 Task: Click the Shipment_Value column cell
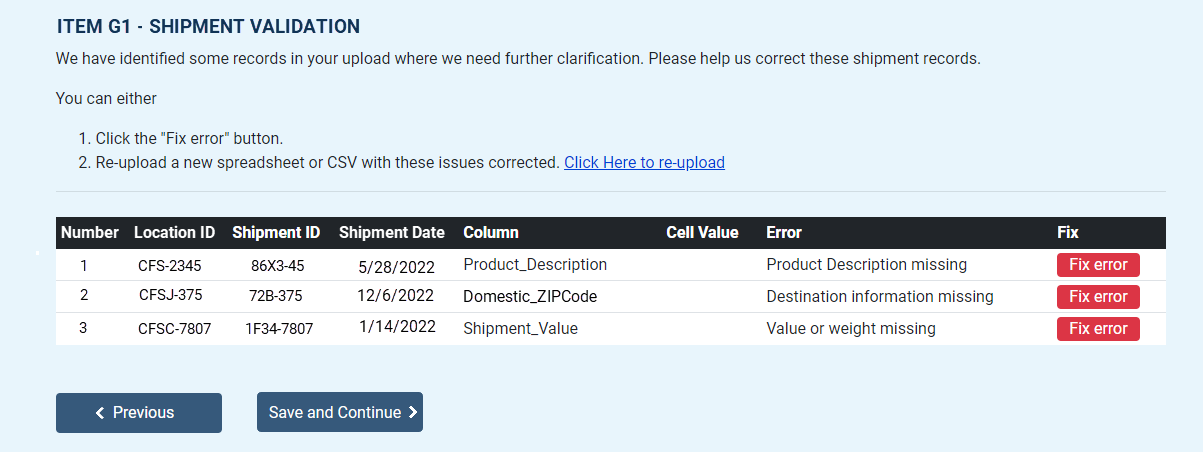point(520,329)
